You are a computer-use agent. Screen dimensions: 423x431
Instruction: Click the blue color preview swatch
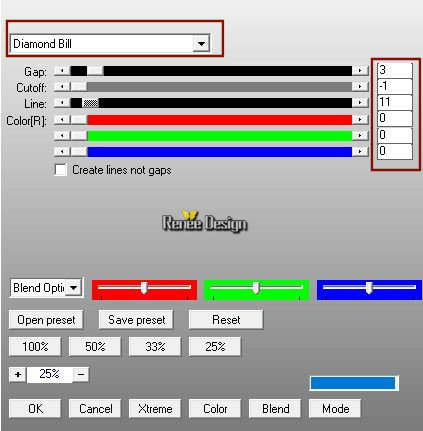[x=354, y=383]
